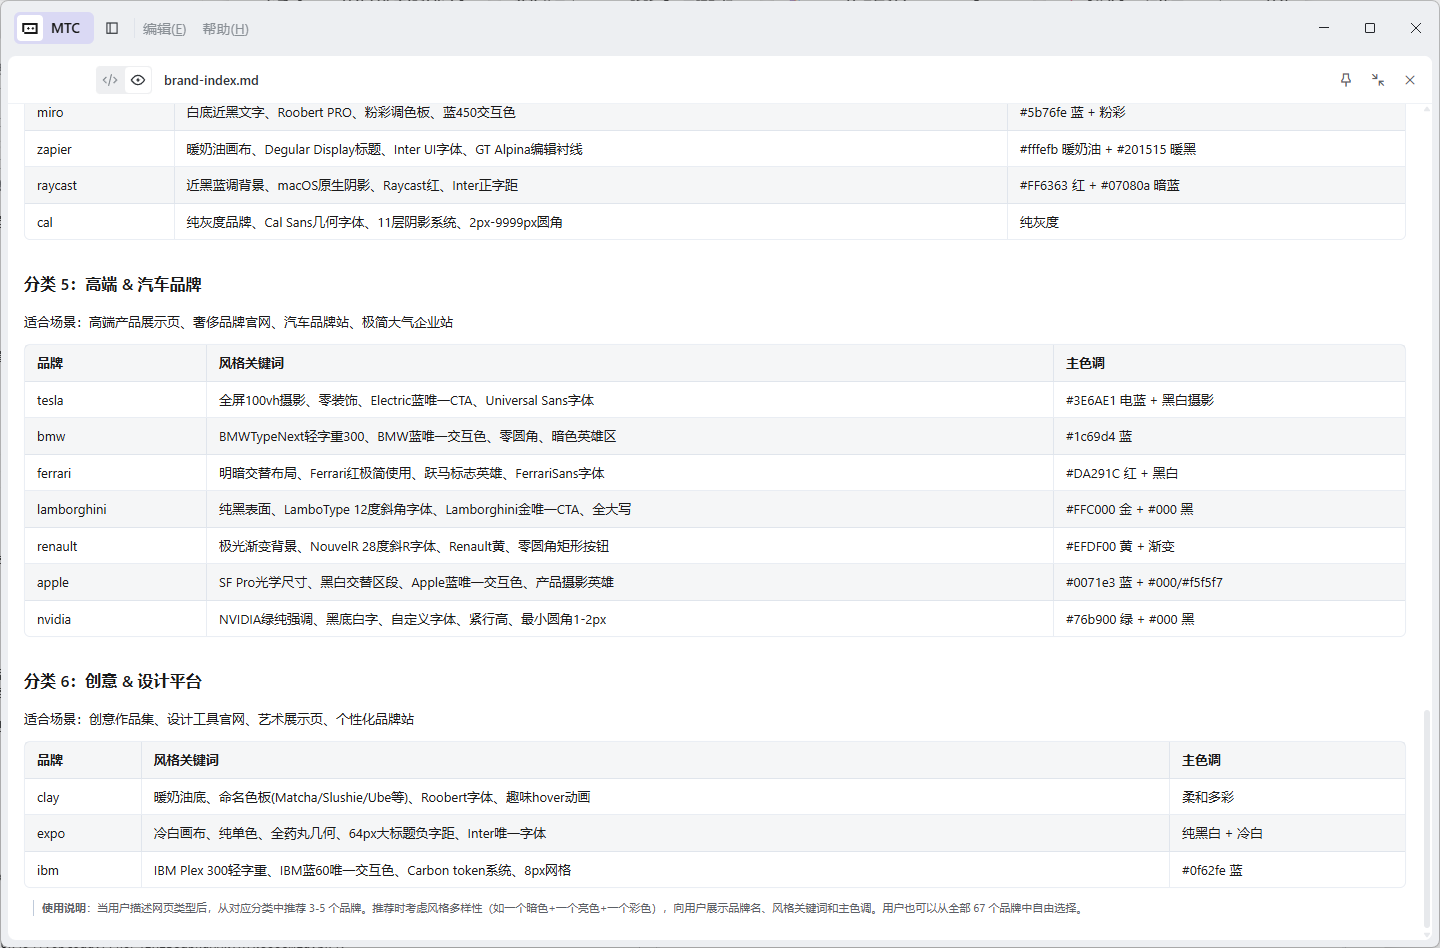This screenshot has width=1440, height=948.
Task: Click the lamborghini keywords starting 纯黑表面
Action: (425, 510)
